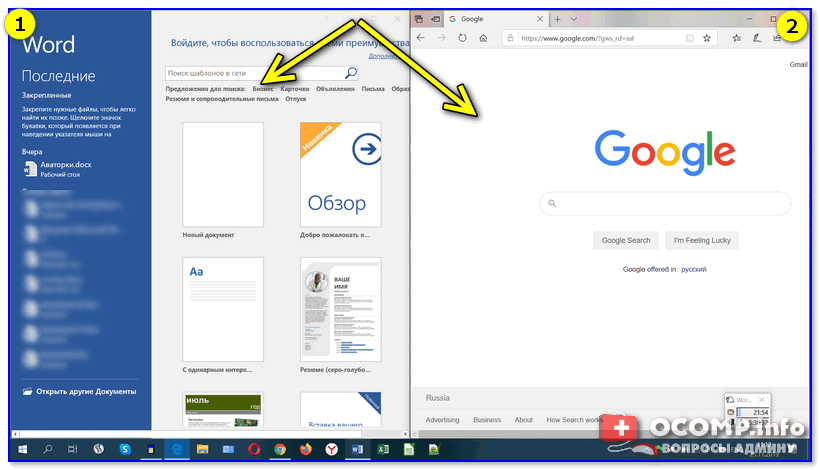Open Windows taskbar search magnifier
The width and height of the screenshot is (820, 470).
(48, 449)
